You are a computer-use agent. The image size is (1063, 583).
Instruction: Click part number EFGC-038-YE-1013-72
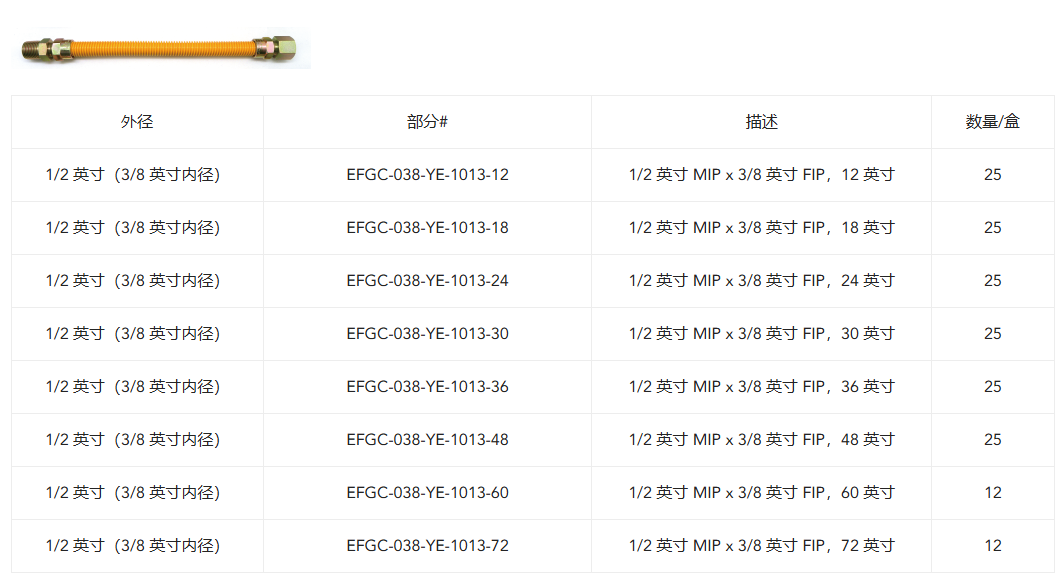427,546
